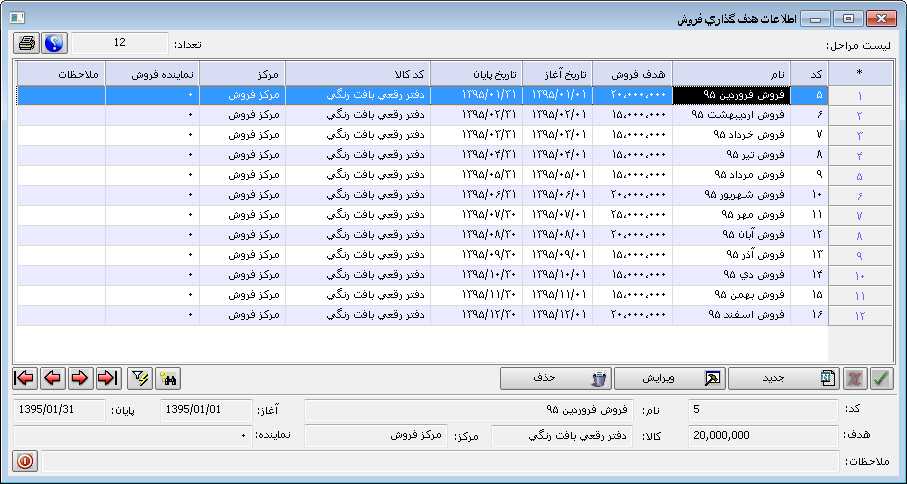Click the هدف field showing 20,000,000
The image size is (907, 484).
(763, 435)
